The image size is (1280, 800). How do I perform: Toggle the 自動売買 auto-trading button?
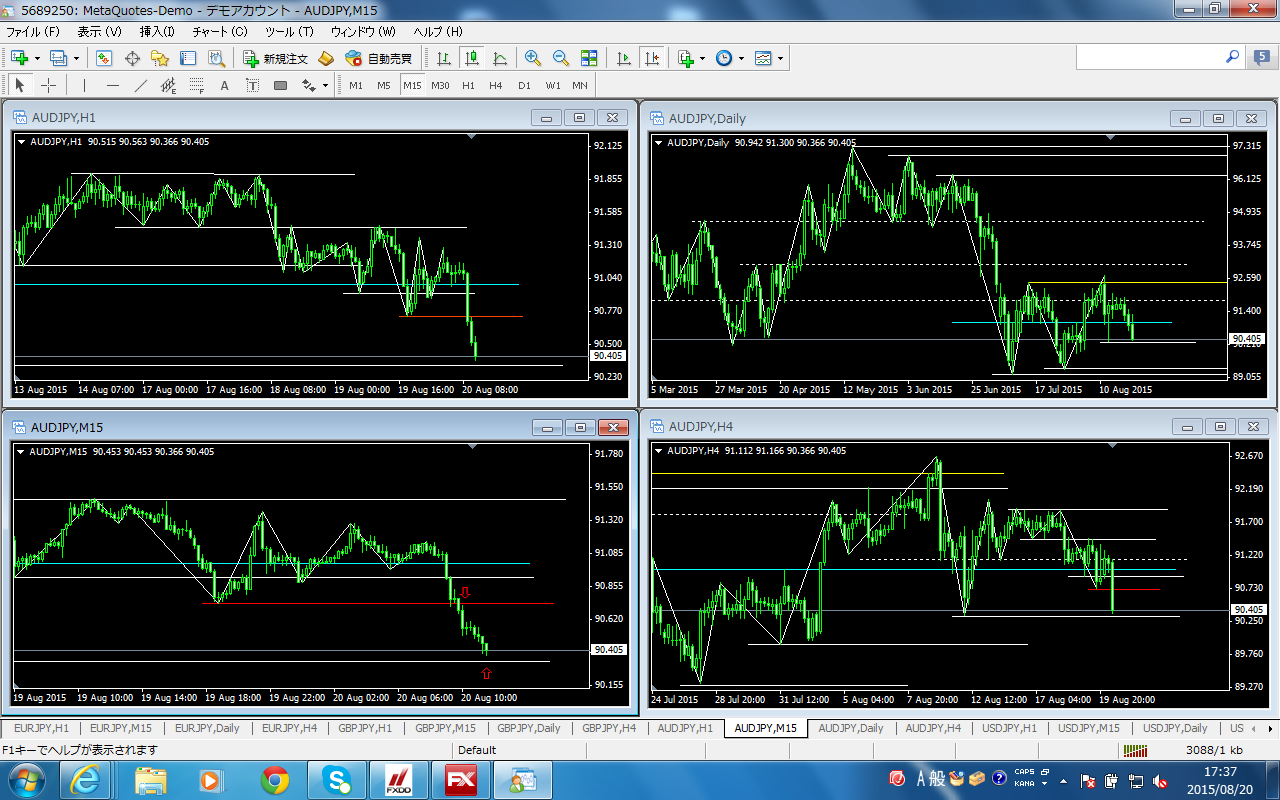point(379,58)
